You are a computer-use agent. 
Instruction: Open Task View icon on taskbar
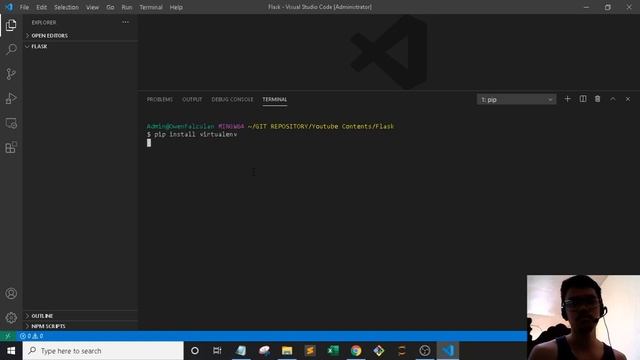click(217, 351)
